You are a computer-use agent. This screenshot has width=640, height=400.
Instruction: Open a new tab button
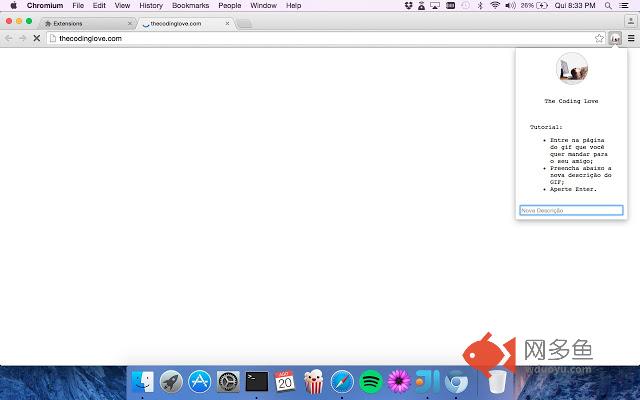pyautogui.click(x=244, y=24)
